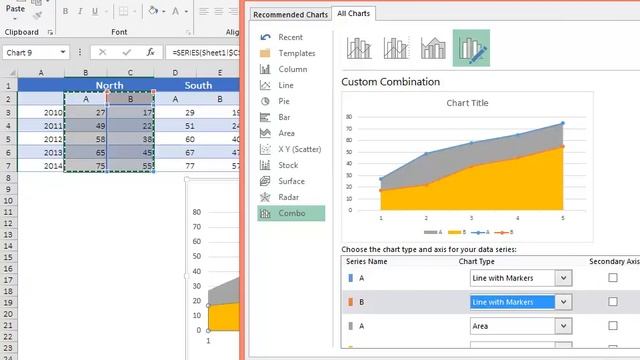Screen dimensions: 640x360
Task: Click the custom combination chart preview
Action: (x=467, y=167)
